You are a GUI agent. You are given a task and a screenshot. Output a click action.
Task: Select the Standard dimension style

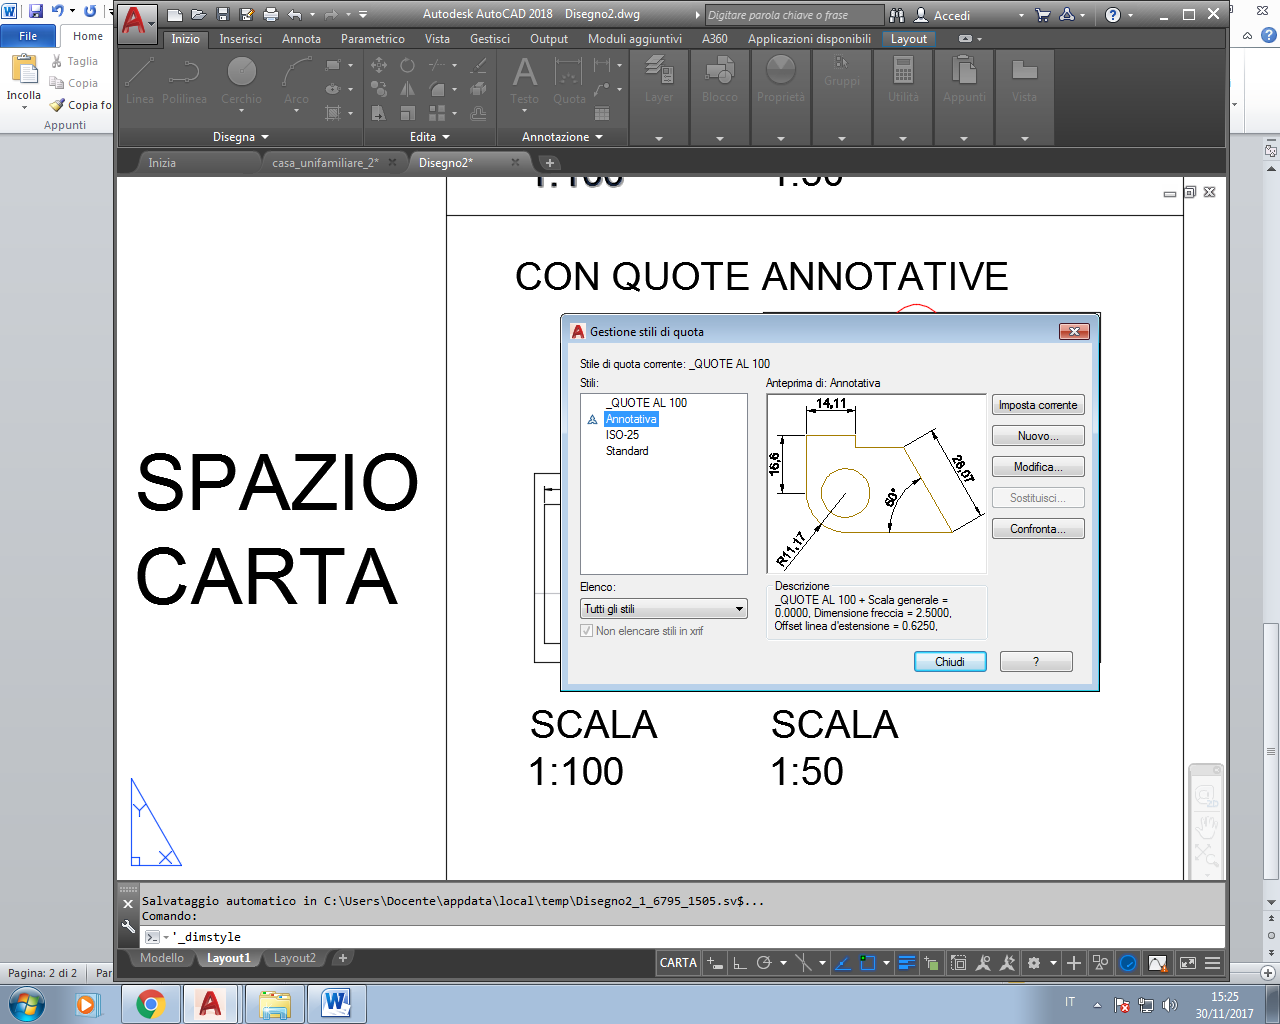pos(627,451)
